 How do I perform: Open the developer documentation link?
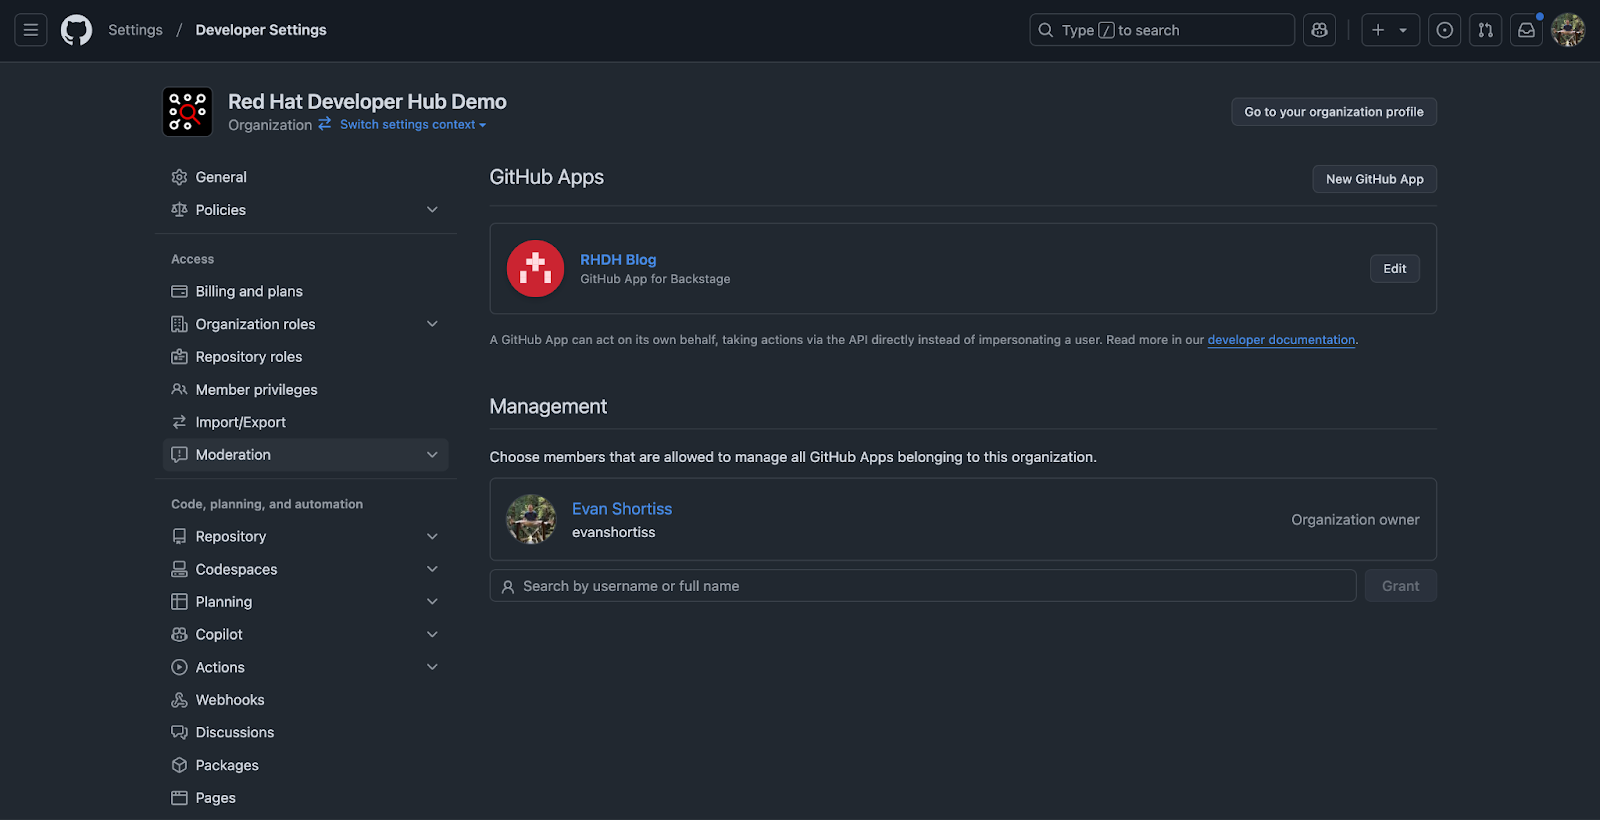point(1281,340)
